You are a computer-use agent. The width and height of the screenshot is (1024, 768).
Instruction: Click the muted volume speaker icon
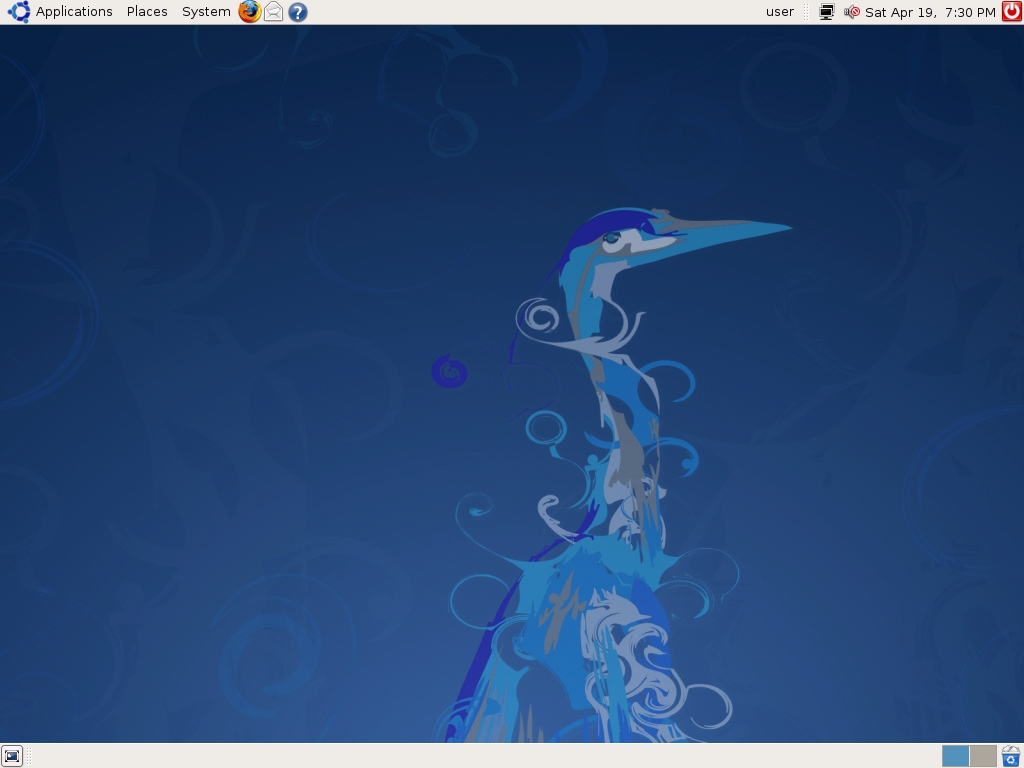click(x=851, y=12)
